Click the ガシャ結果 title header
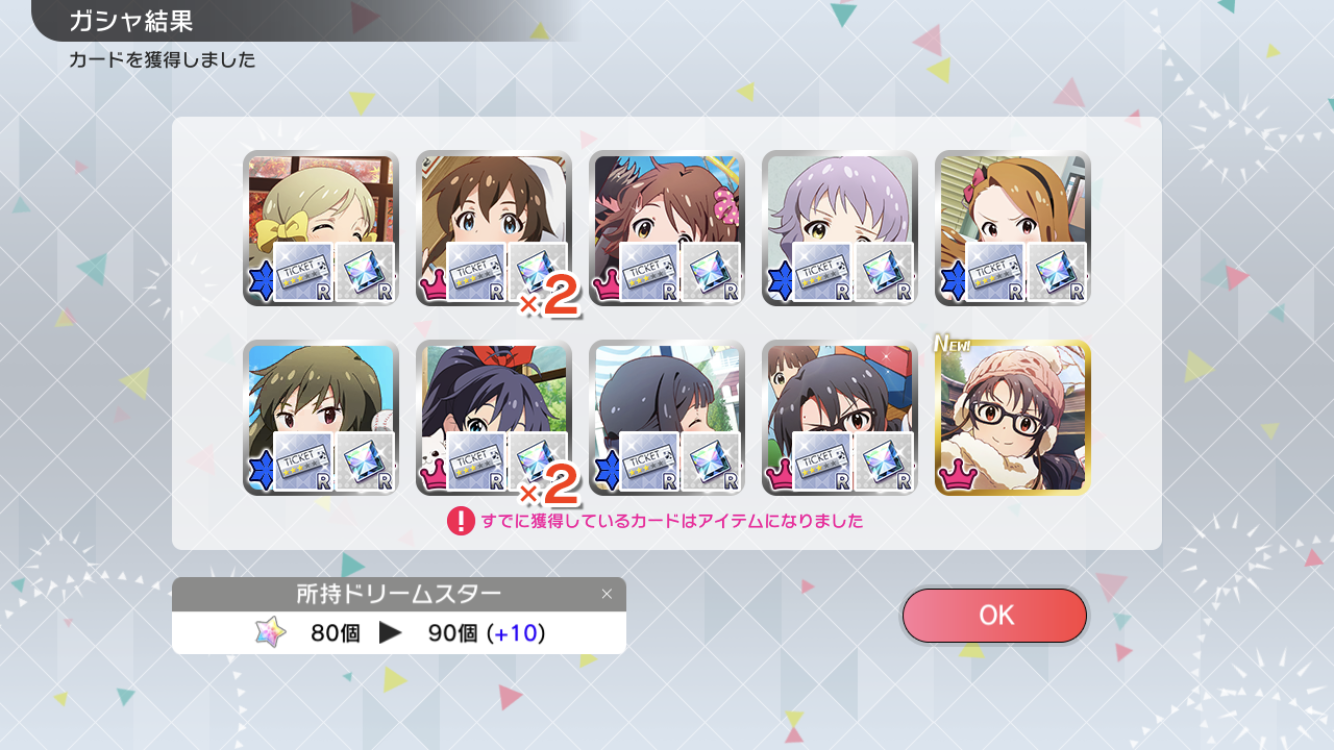Image resolution: width=1334 pixels, height=750 pixels. pos(131,20)
